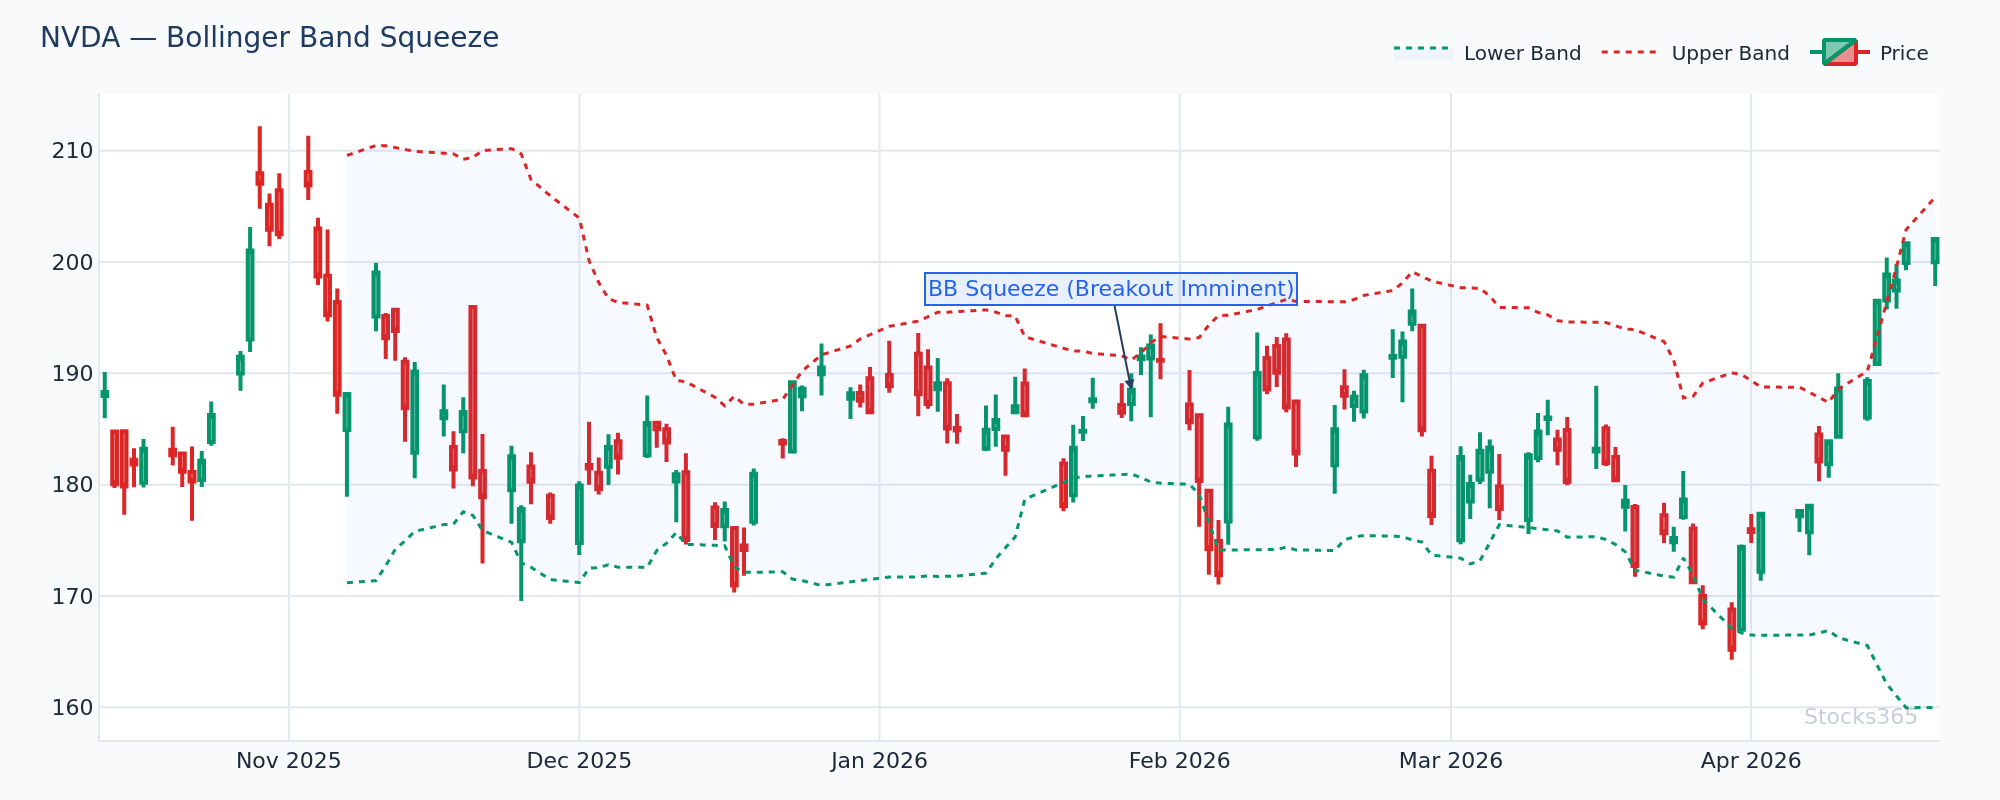This screenshot has height=800, width=2000.
Task: Click the 170 y-axis tick label
Action: click(x=72, y=597)
